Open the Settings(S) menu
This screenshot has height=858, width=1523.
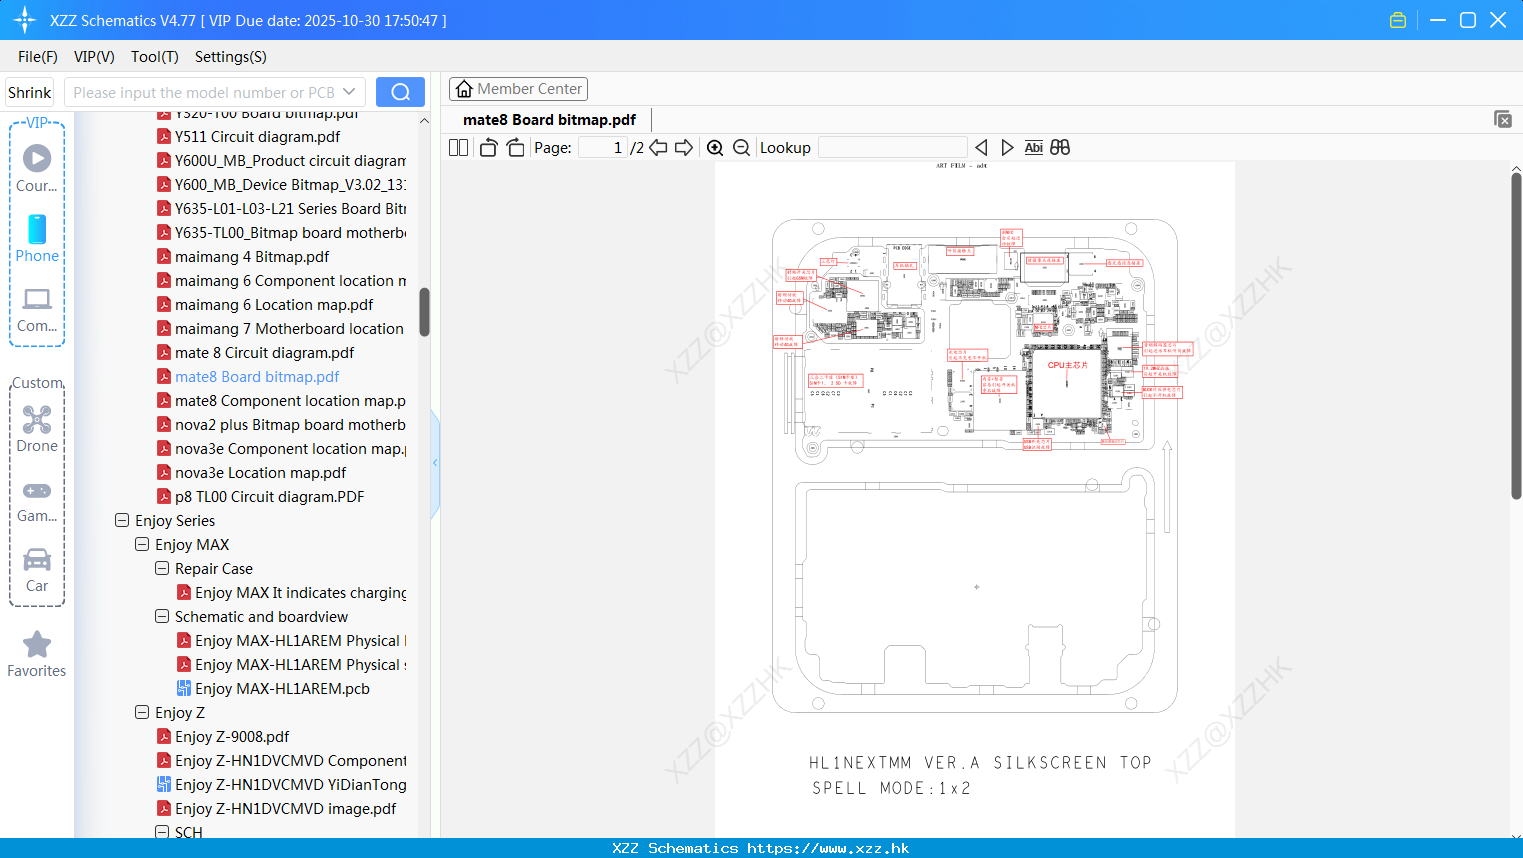coord(231,57)
